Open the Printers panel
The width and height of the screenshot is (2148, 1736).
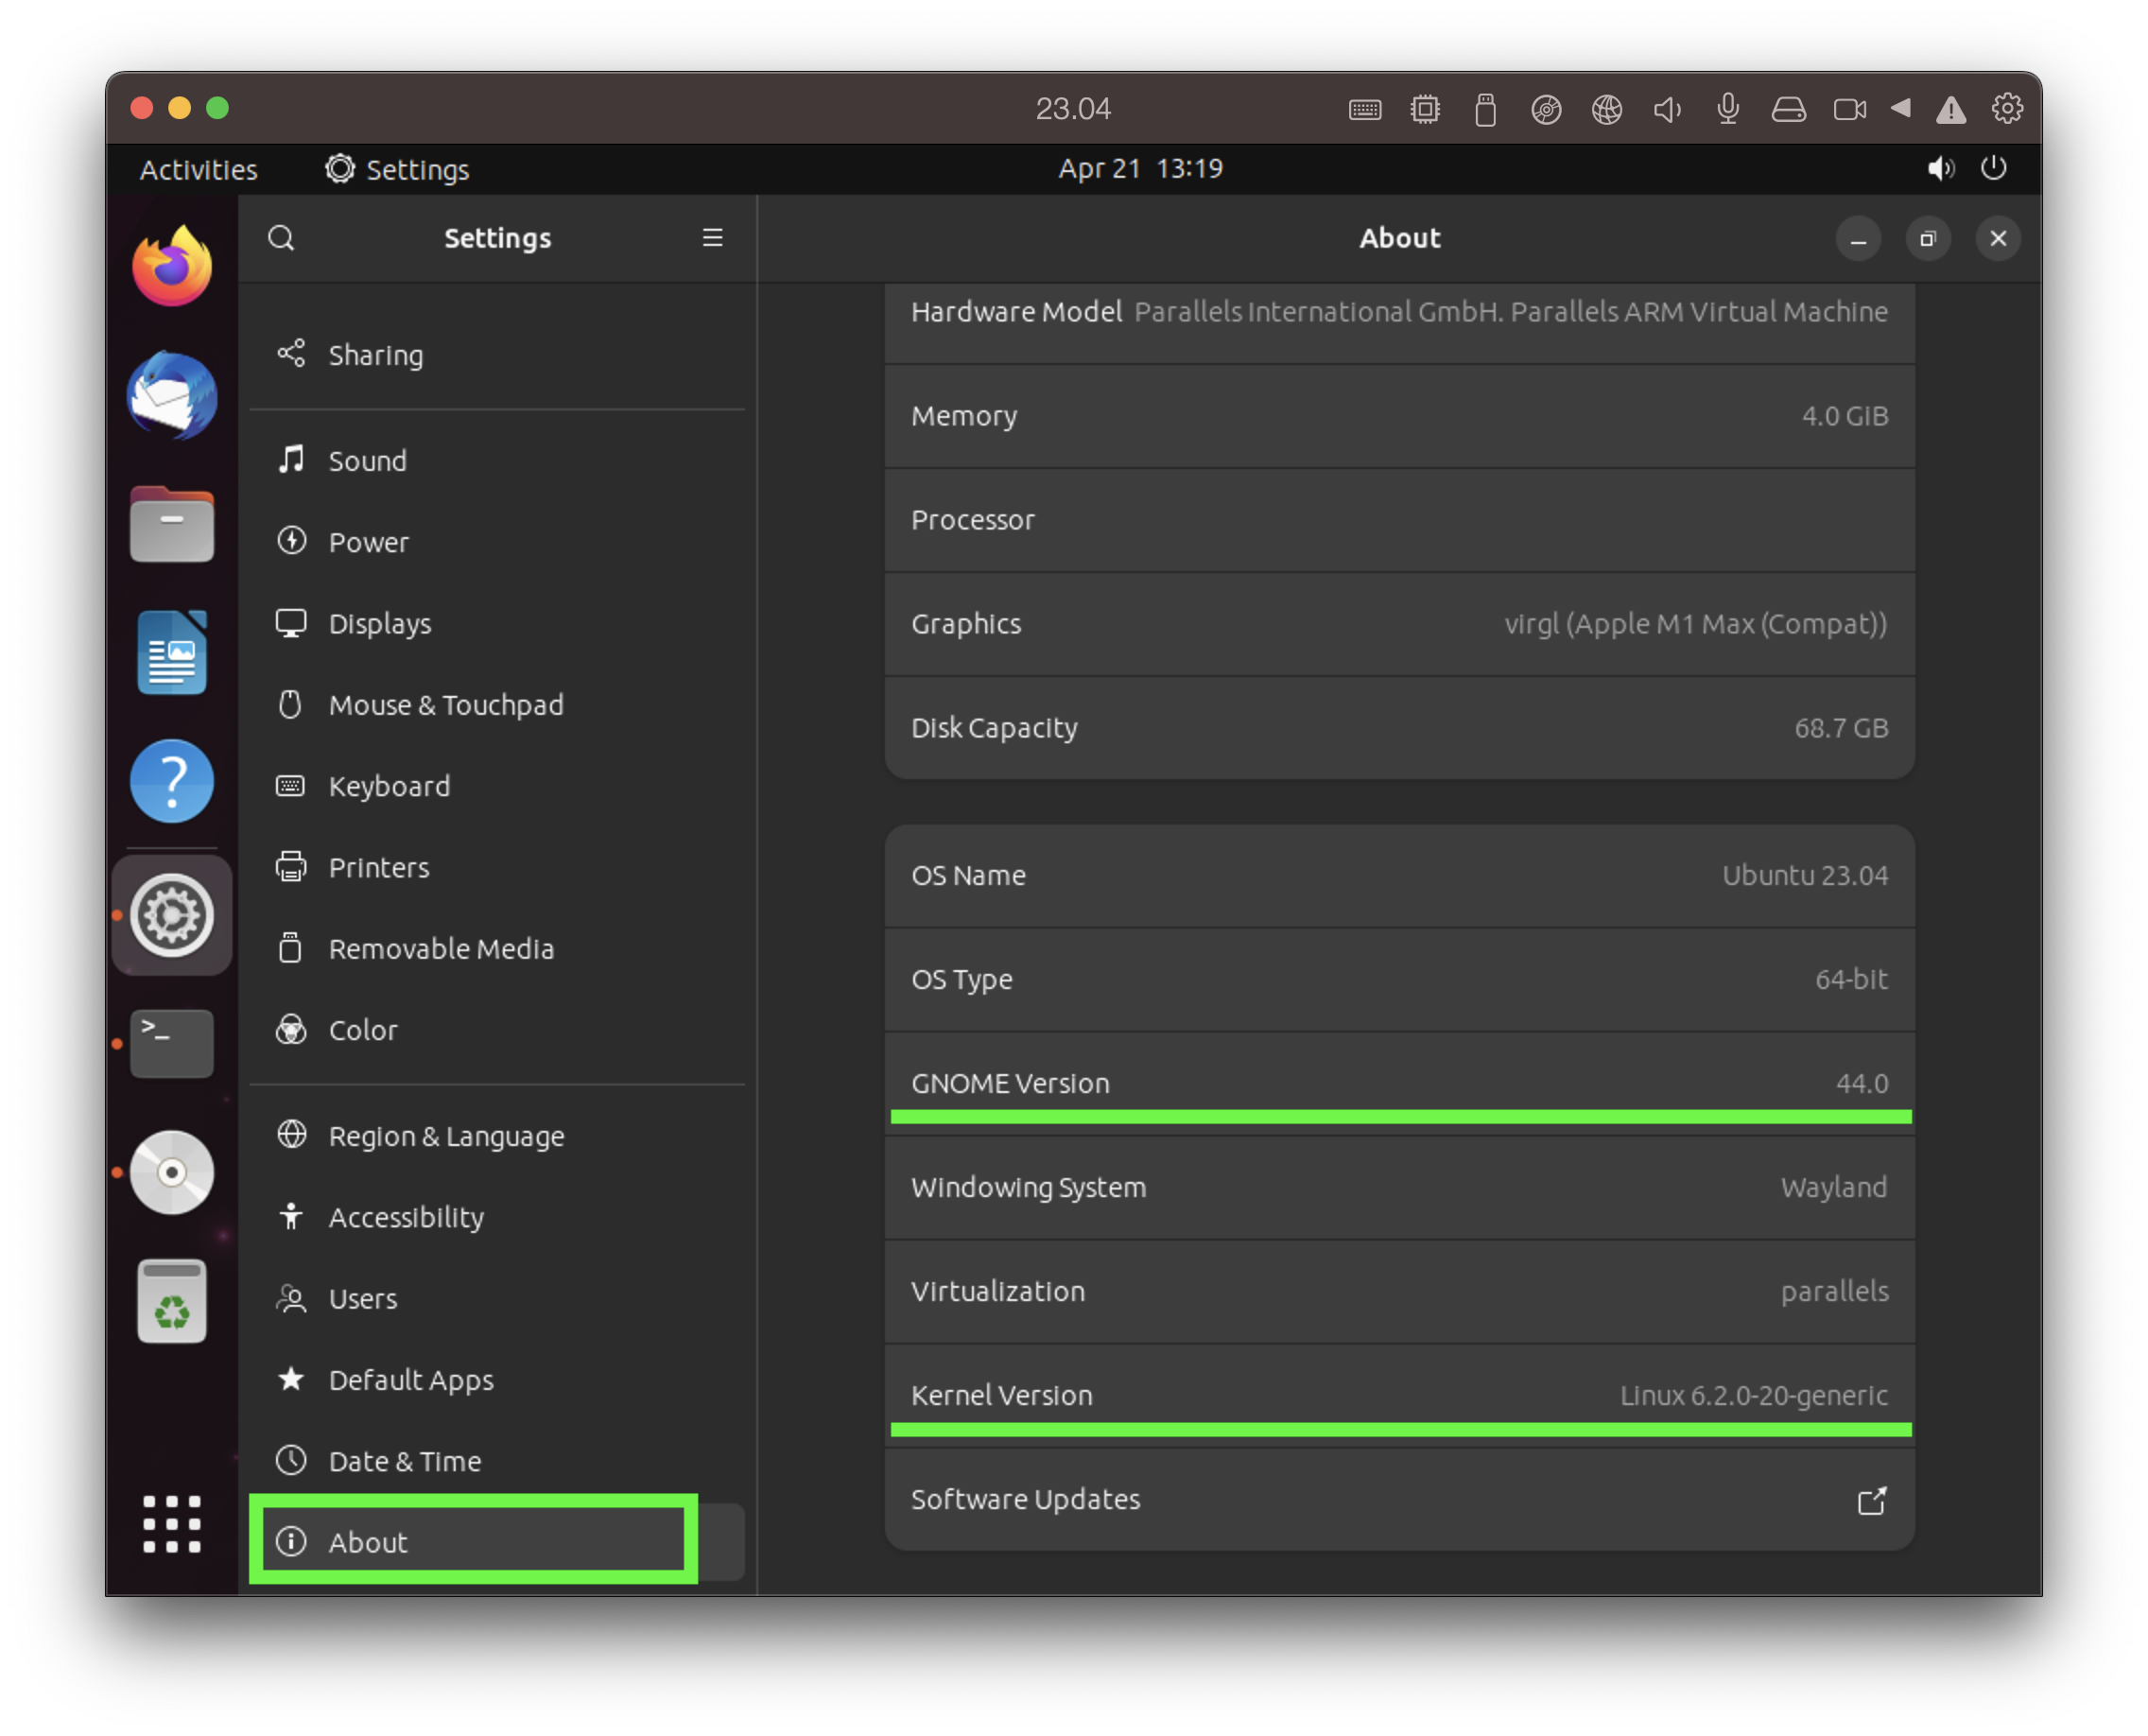[497, 868]
